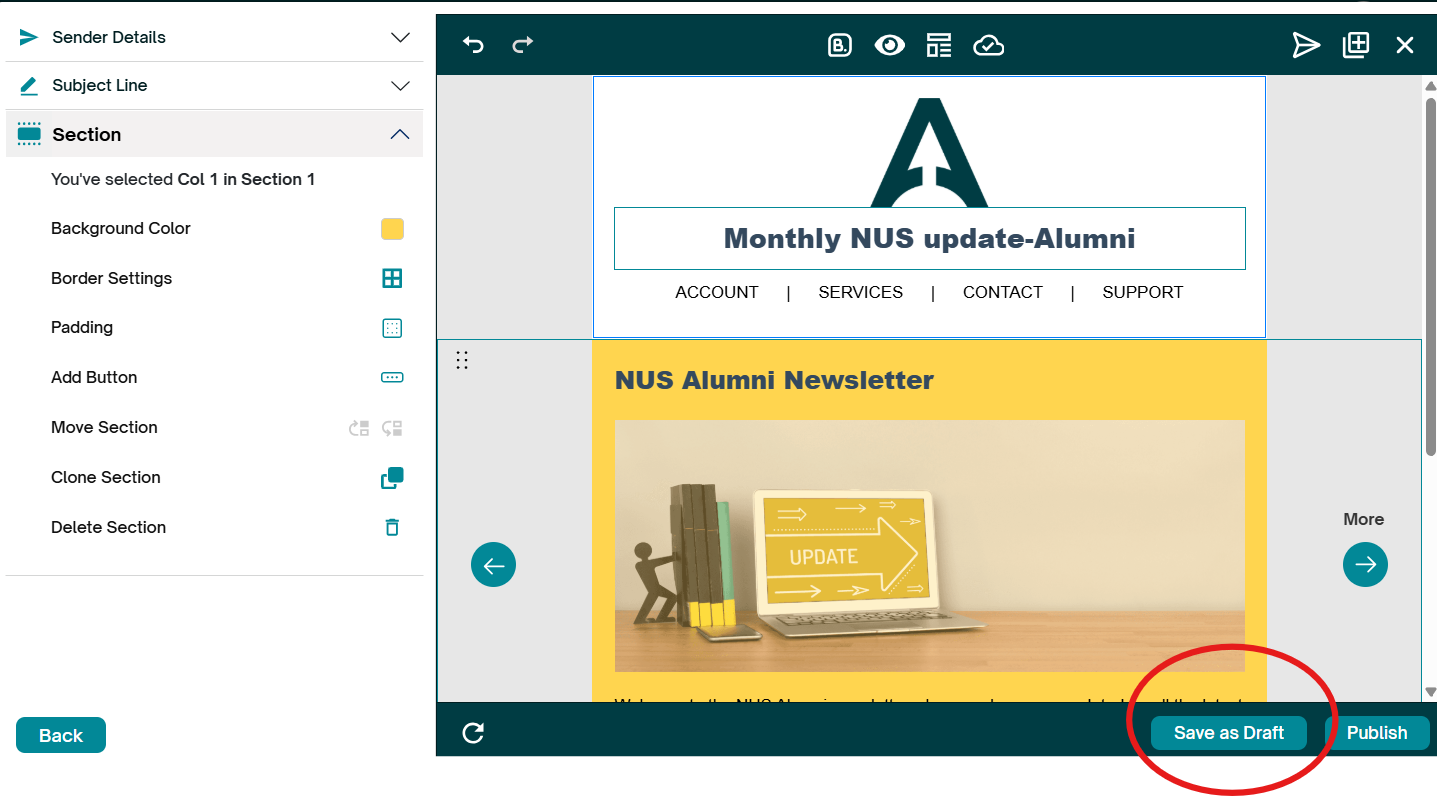
Task: Click Save as Draft button
Action: (x=1229, y=733)
